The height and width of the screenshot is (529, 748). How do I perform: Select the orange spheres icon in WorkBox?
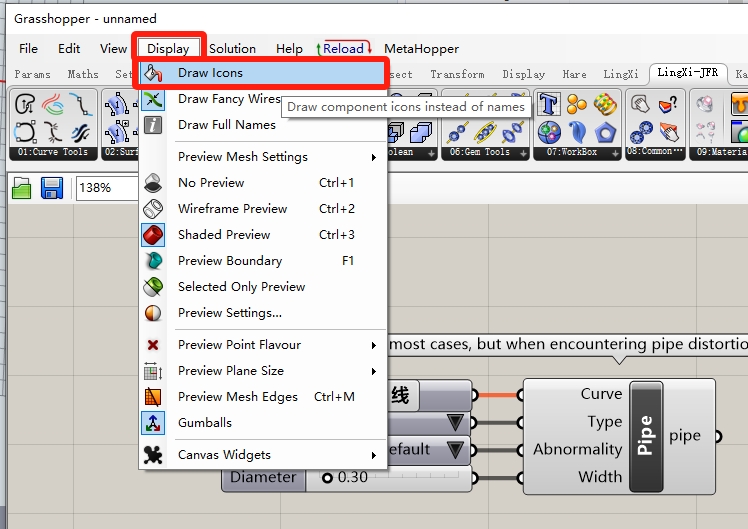(577, 104)
